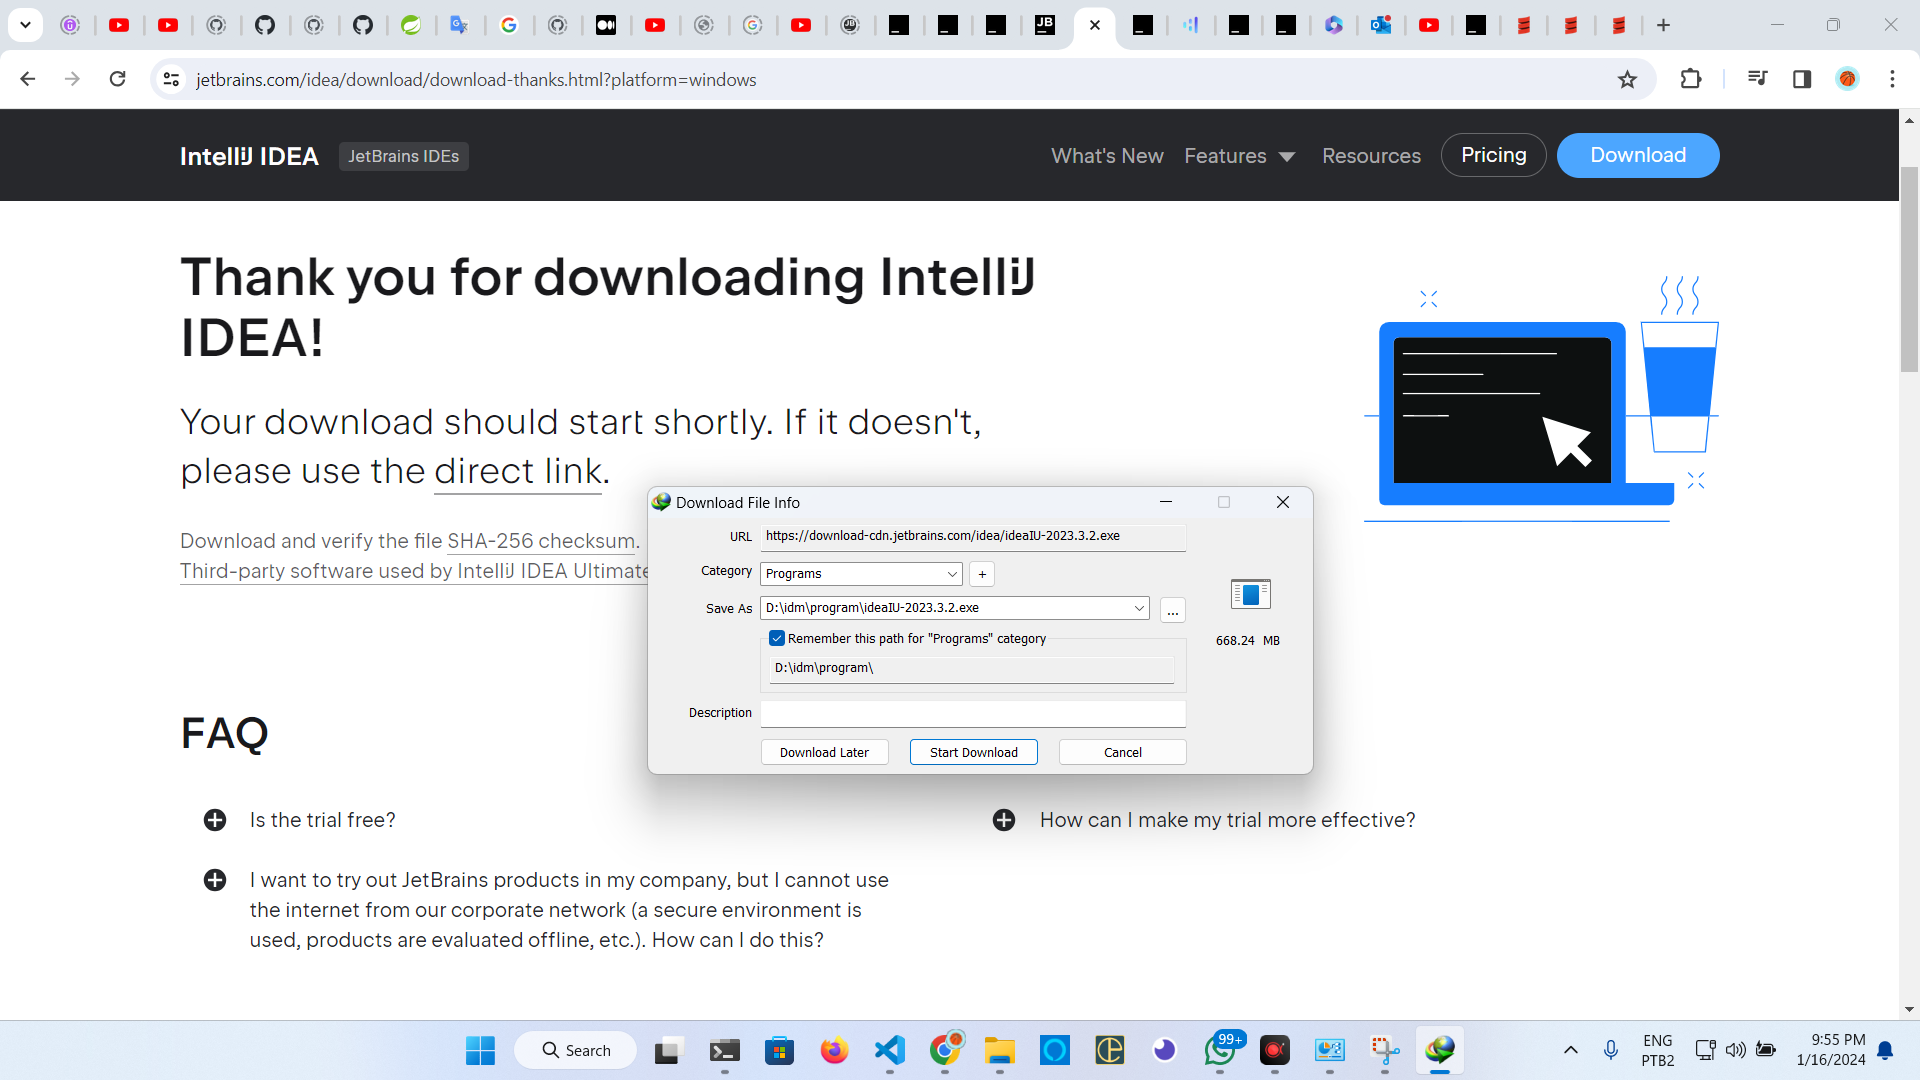Open Chrome side panel icon
The height and width of the screenshot is (1080, 1920).
click(x=1801, y=79)
